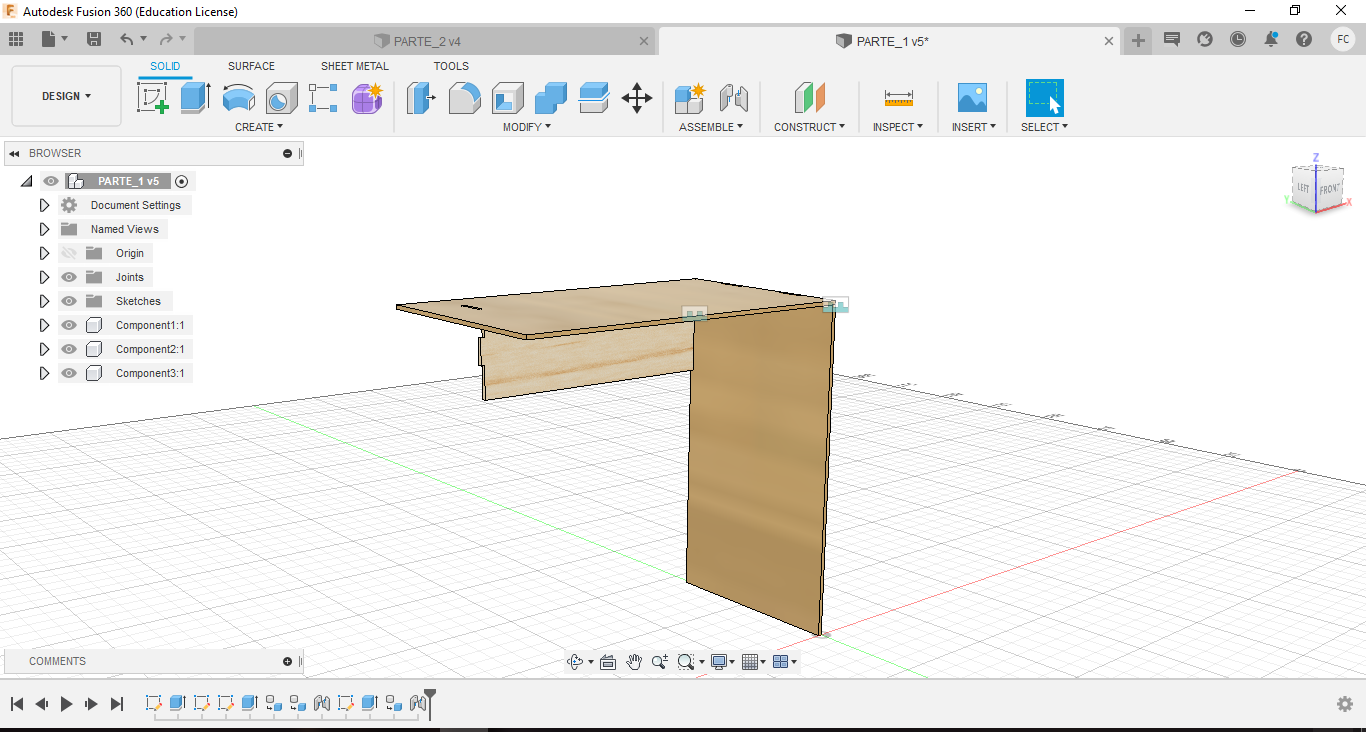Toggle visibility of the Sketches folder
1366x732 pixels.
69,301
